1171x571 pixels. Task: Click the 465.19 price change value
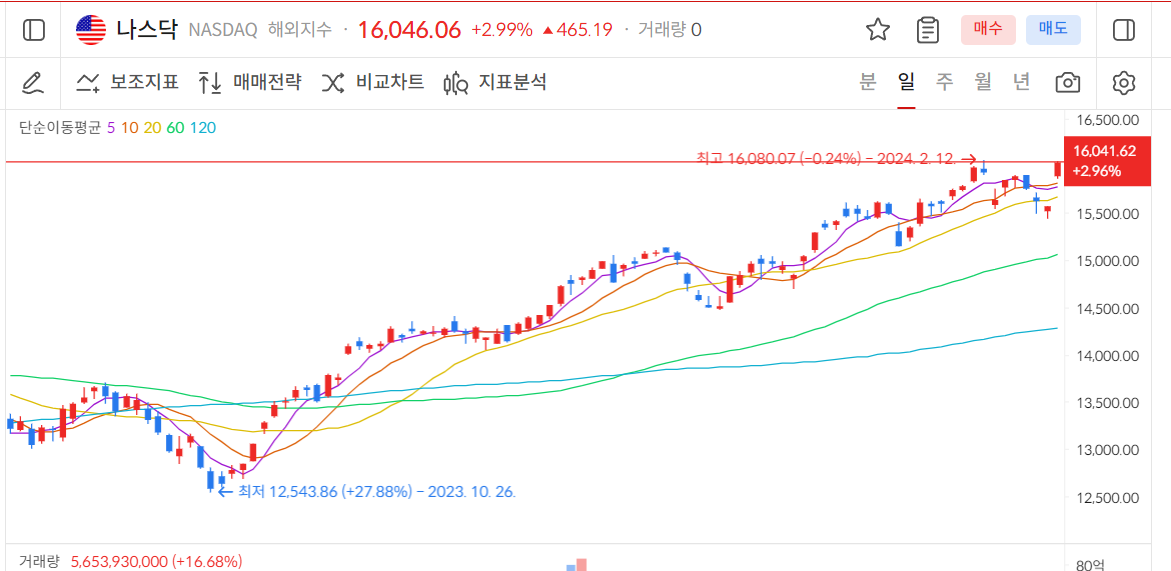pyautogui.click(x=583, y=30)
